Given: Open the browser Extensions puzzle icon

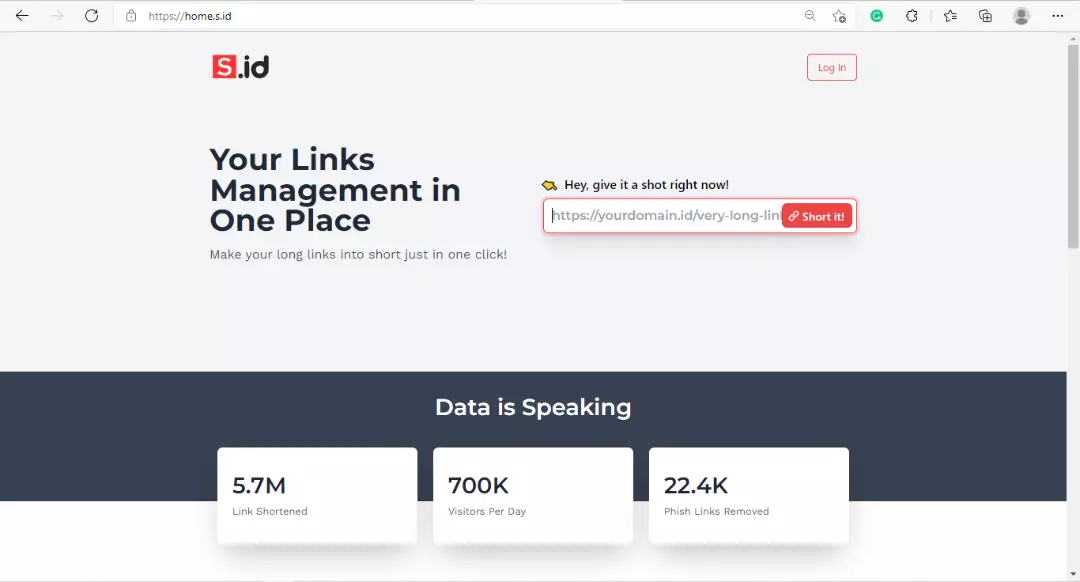Looking at the screenshot, I should coord(912,16).
